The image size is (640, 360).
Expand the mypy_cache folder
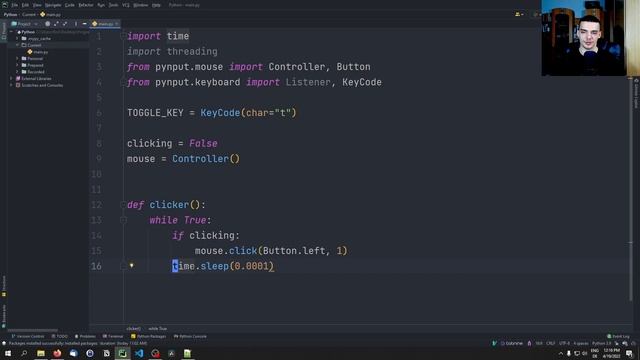pos(17,38)
